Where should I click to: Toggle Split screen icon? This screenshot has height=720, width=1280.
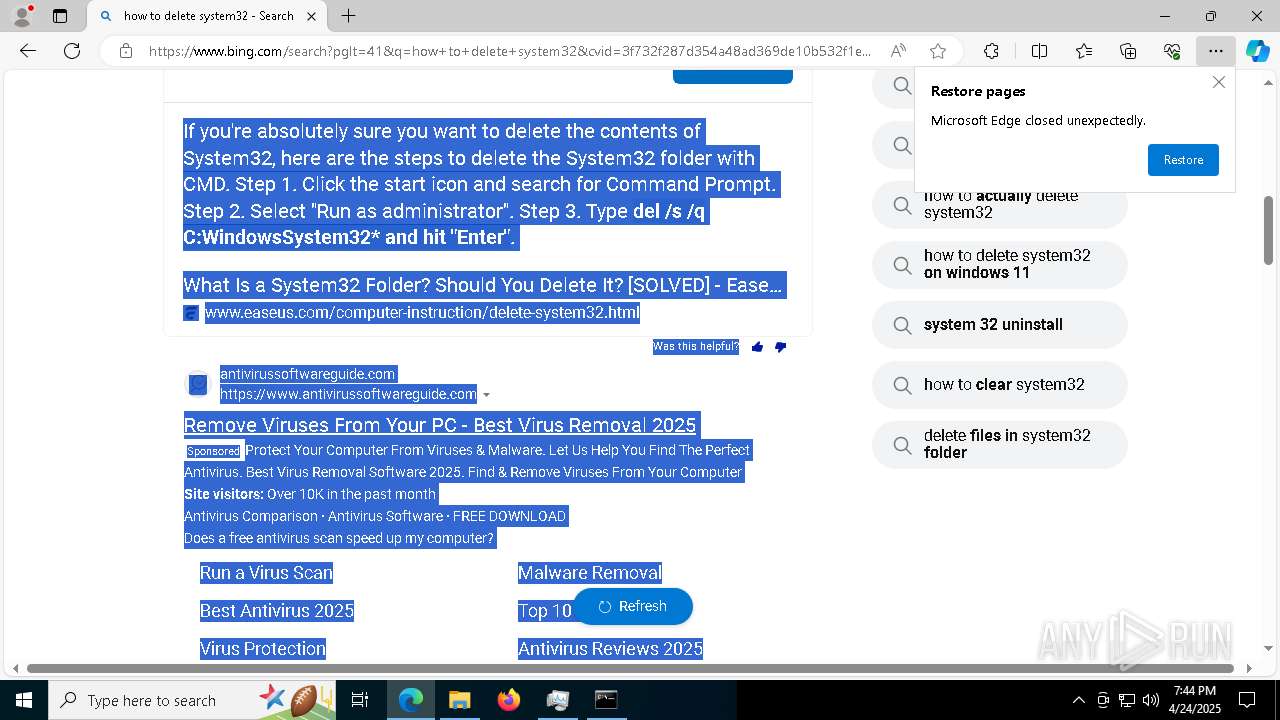(1039, 51)
